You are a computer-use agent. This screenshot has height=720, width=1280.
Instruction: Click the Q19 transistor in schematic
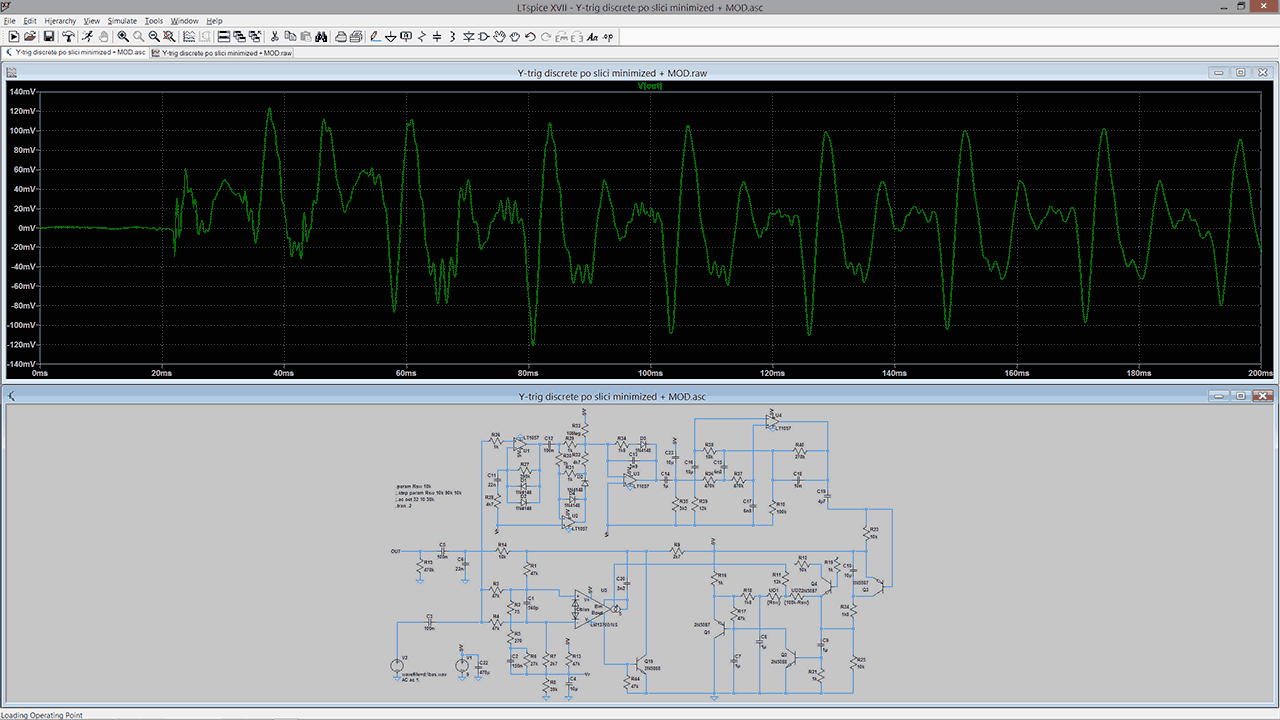[641, 665]
